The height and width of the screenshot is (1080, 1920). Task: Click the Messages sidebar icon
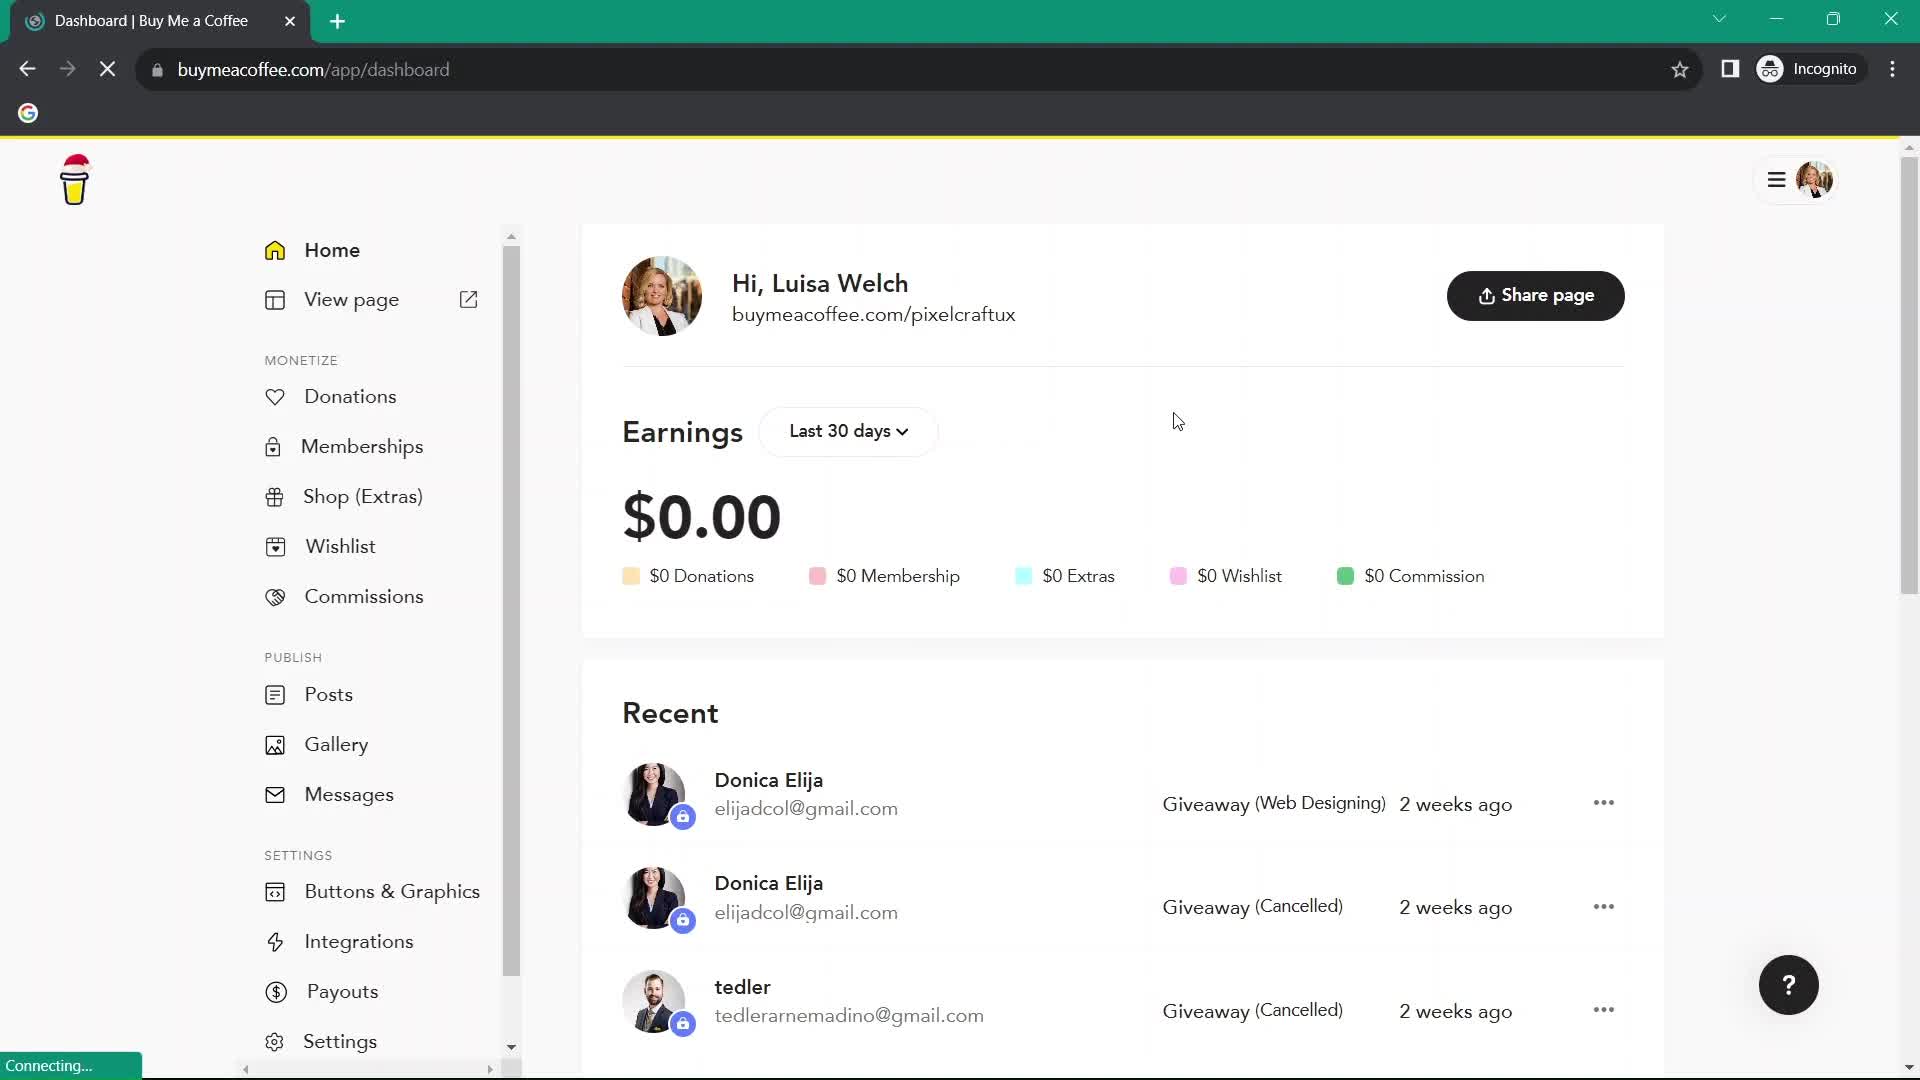276,796
